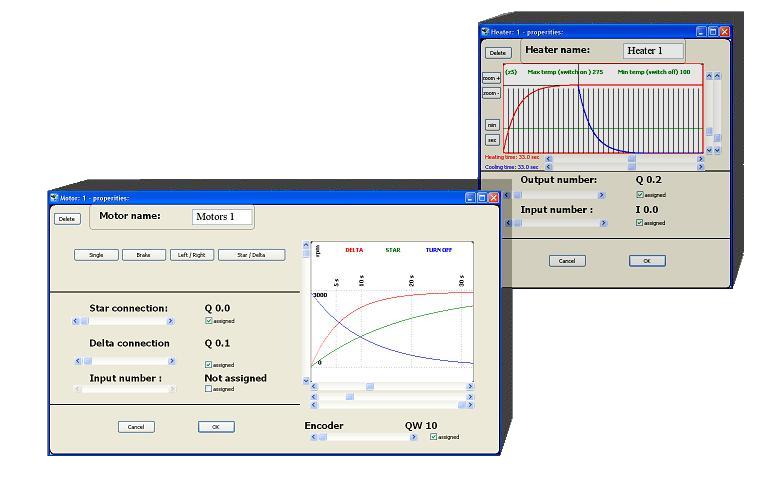780x478 pixels.
Task: Select the Star / Delta motor type
Action: coord(251,255)
